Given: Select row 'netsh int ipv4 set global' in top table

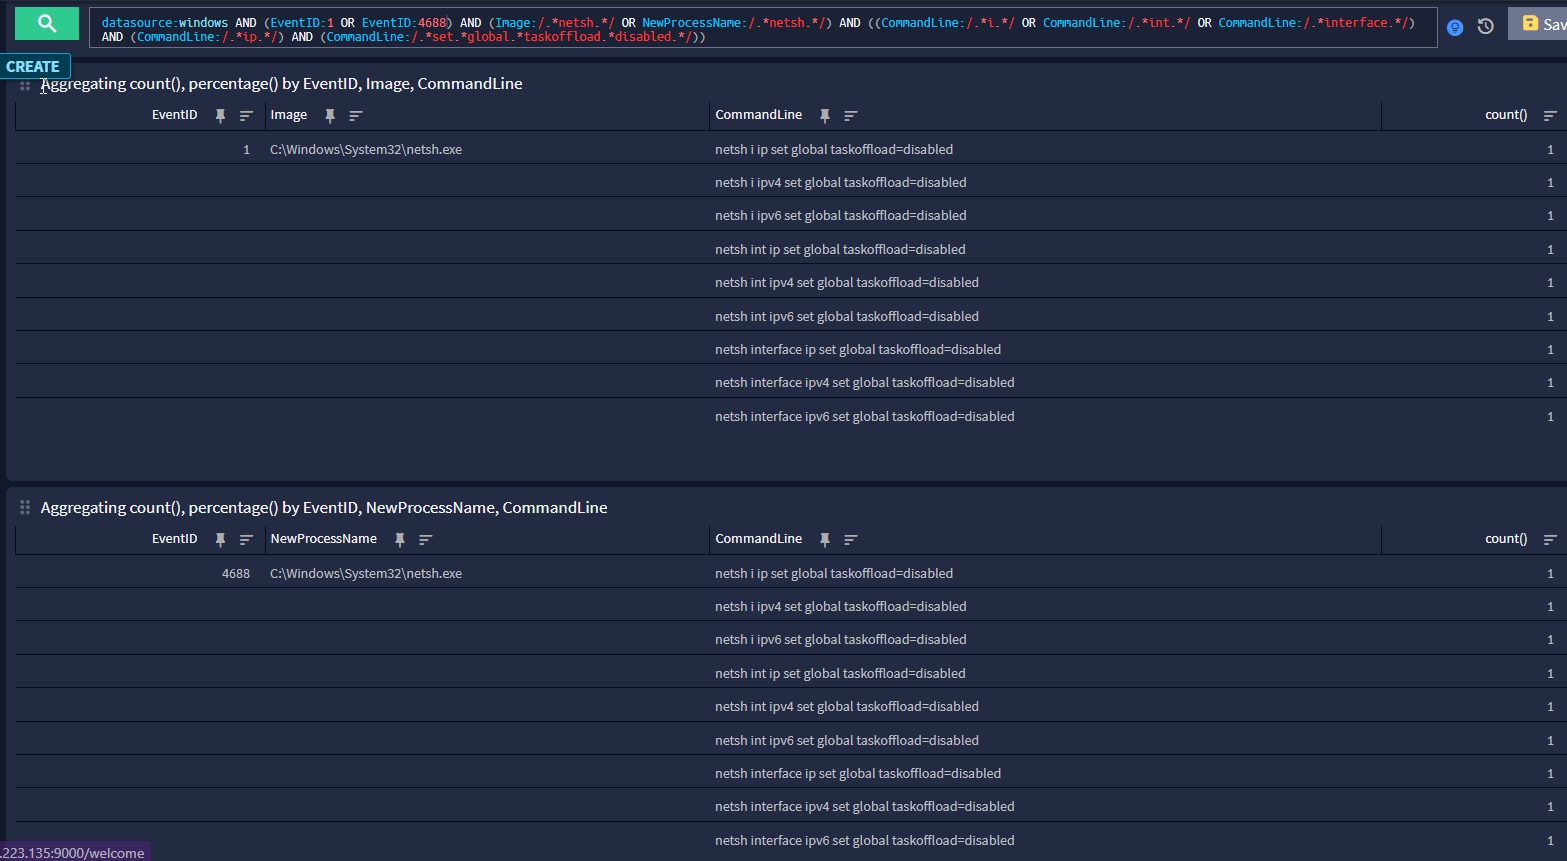Looking at the screenshot, I should click(846, 283).
